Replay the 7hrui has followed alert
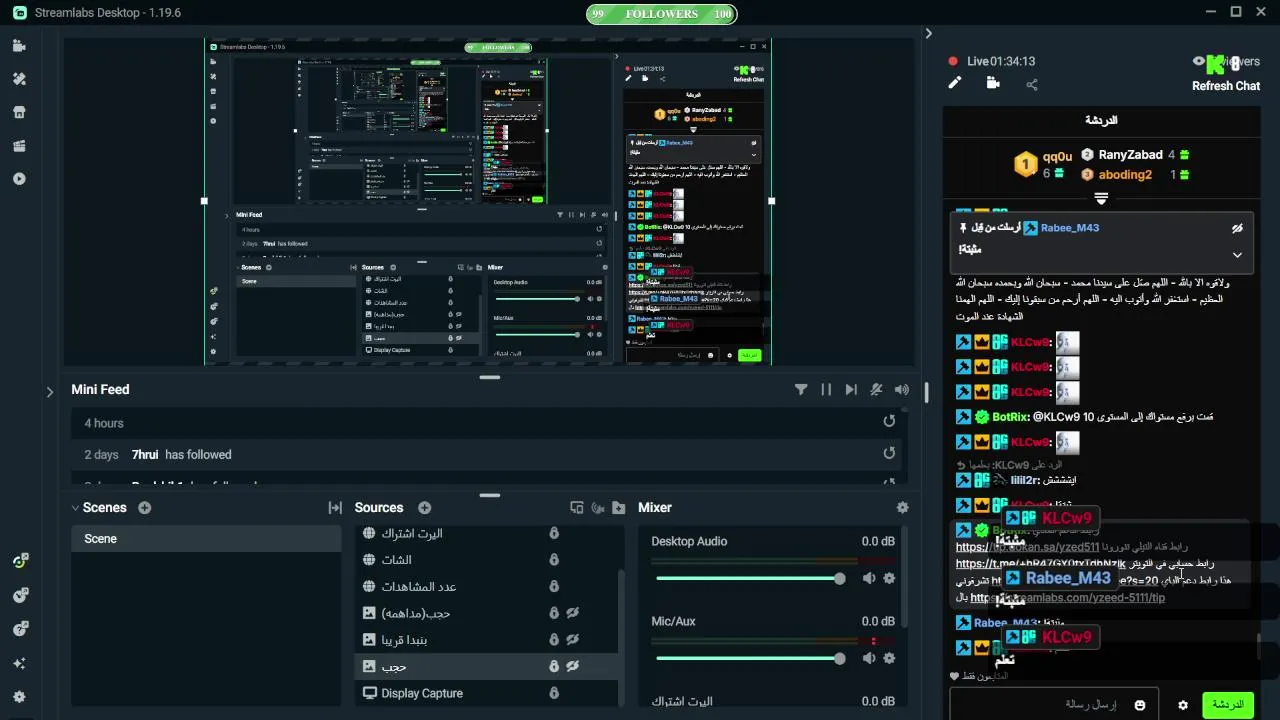This screenshot has height=720, width=1280. click(889, 453)
